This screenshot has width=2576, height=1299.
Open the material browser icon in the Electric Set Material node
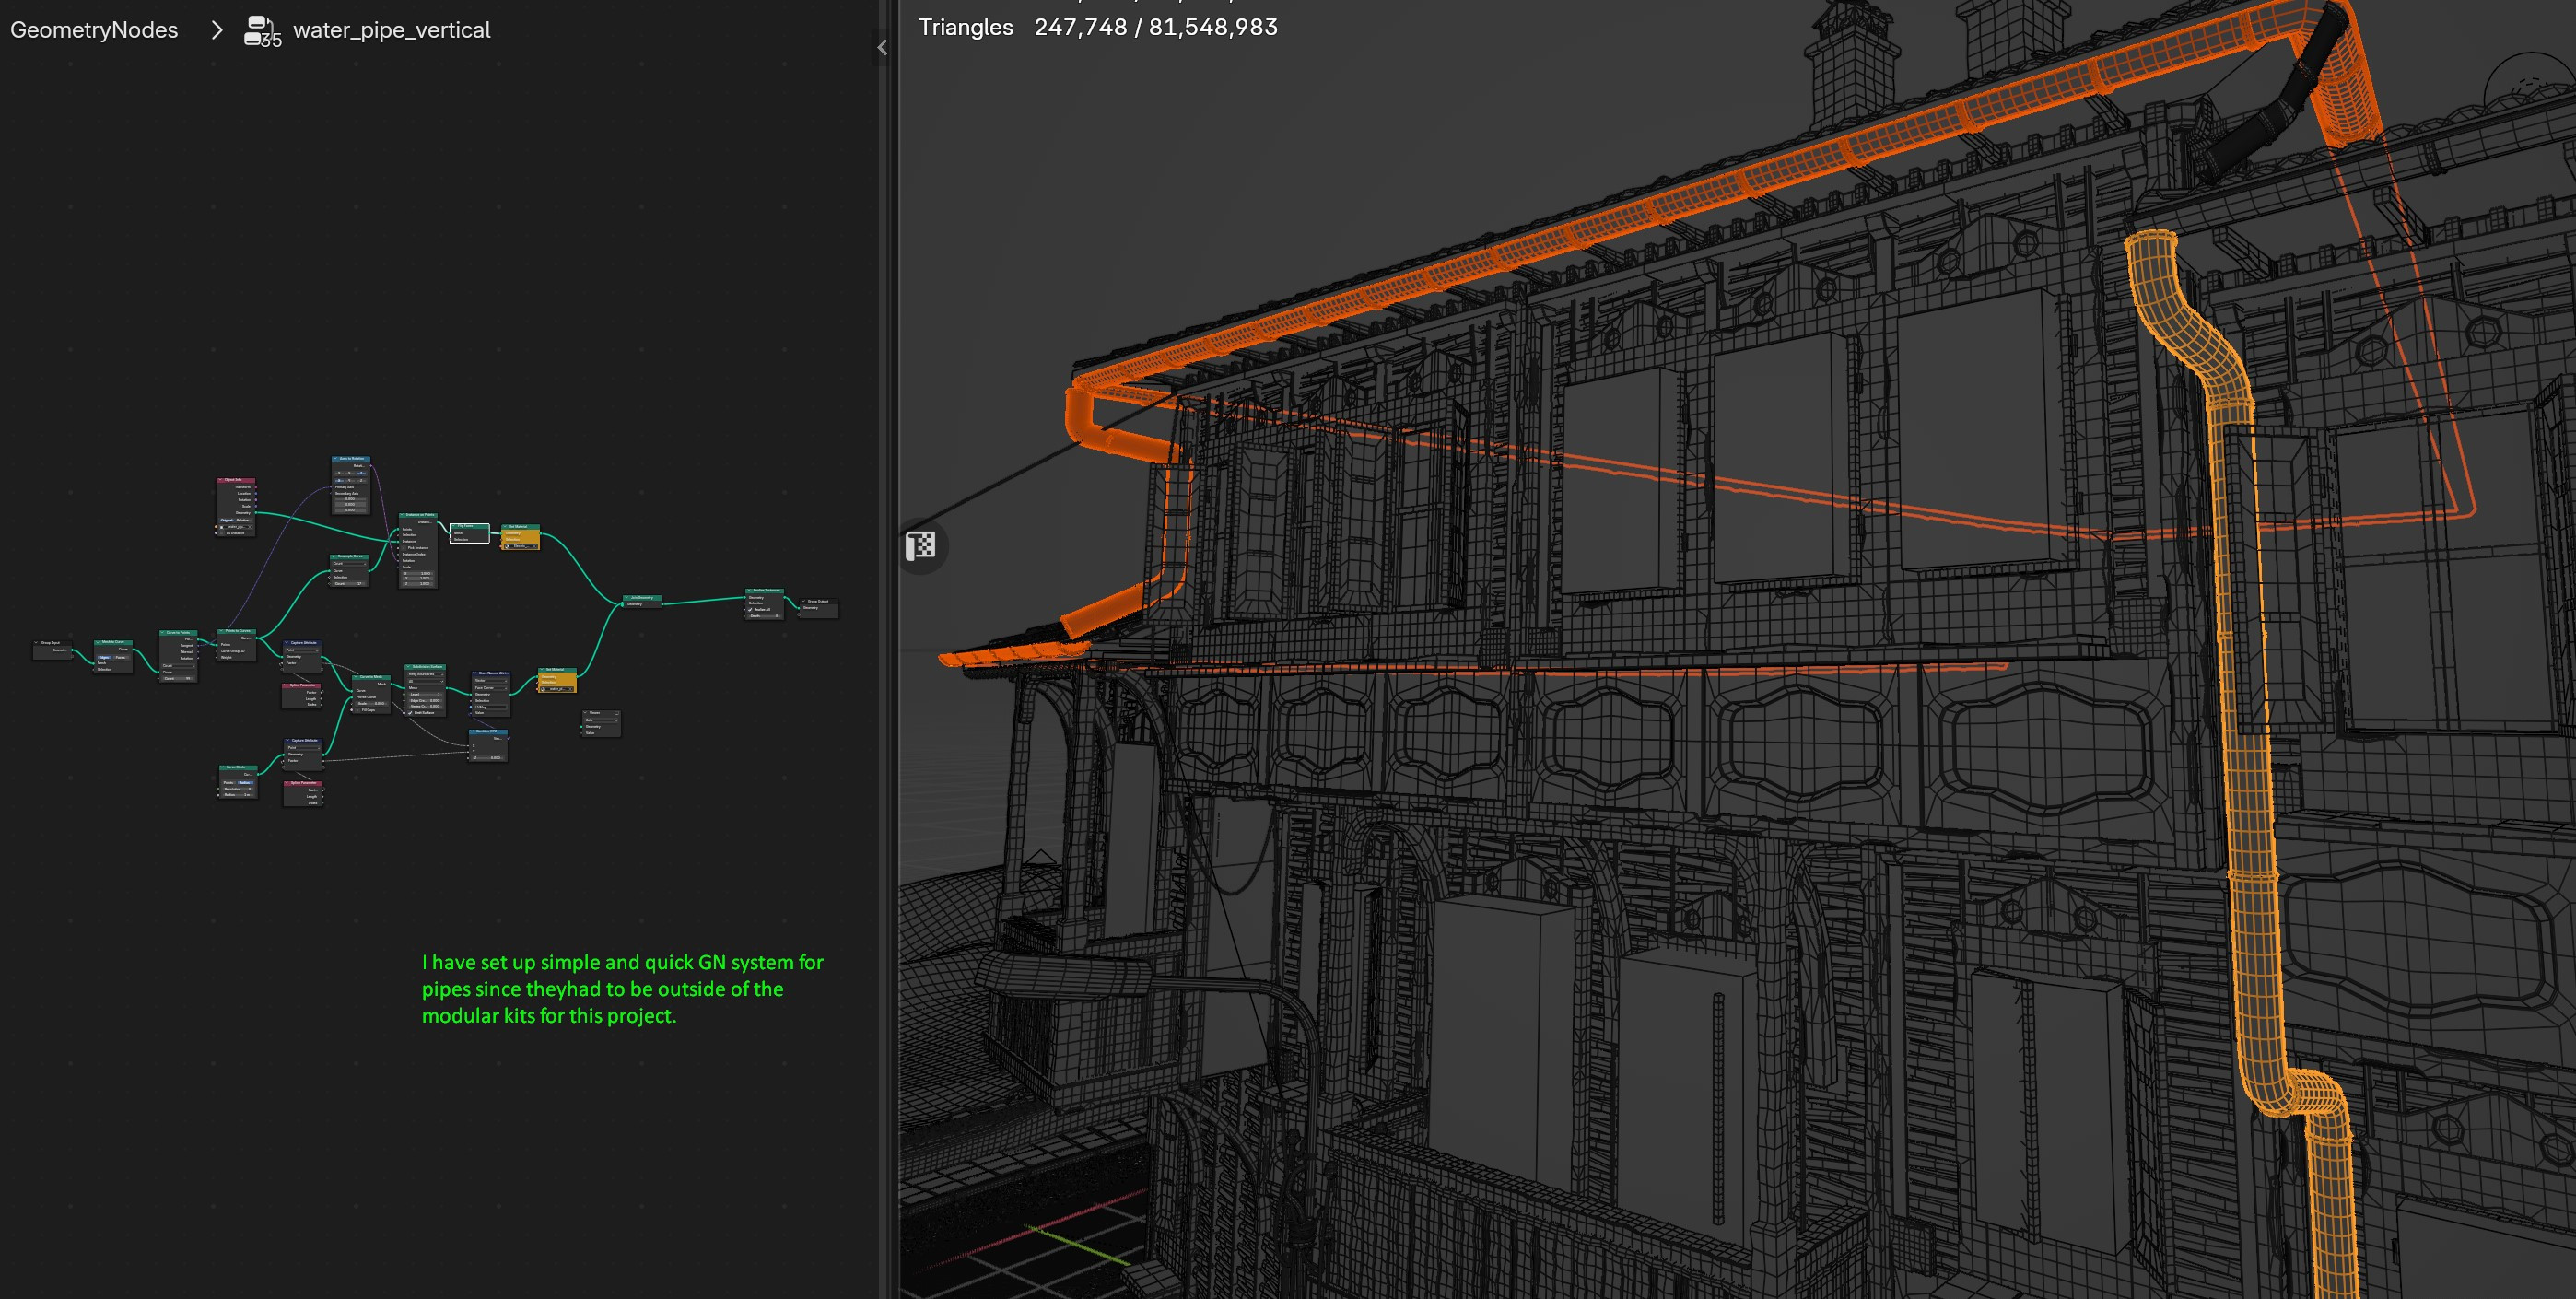coord(508,547)
